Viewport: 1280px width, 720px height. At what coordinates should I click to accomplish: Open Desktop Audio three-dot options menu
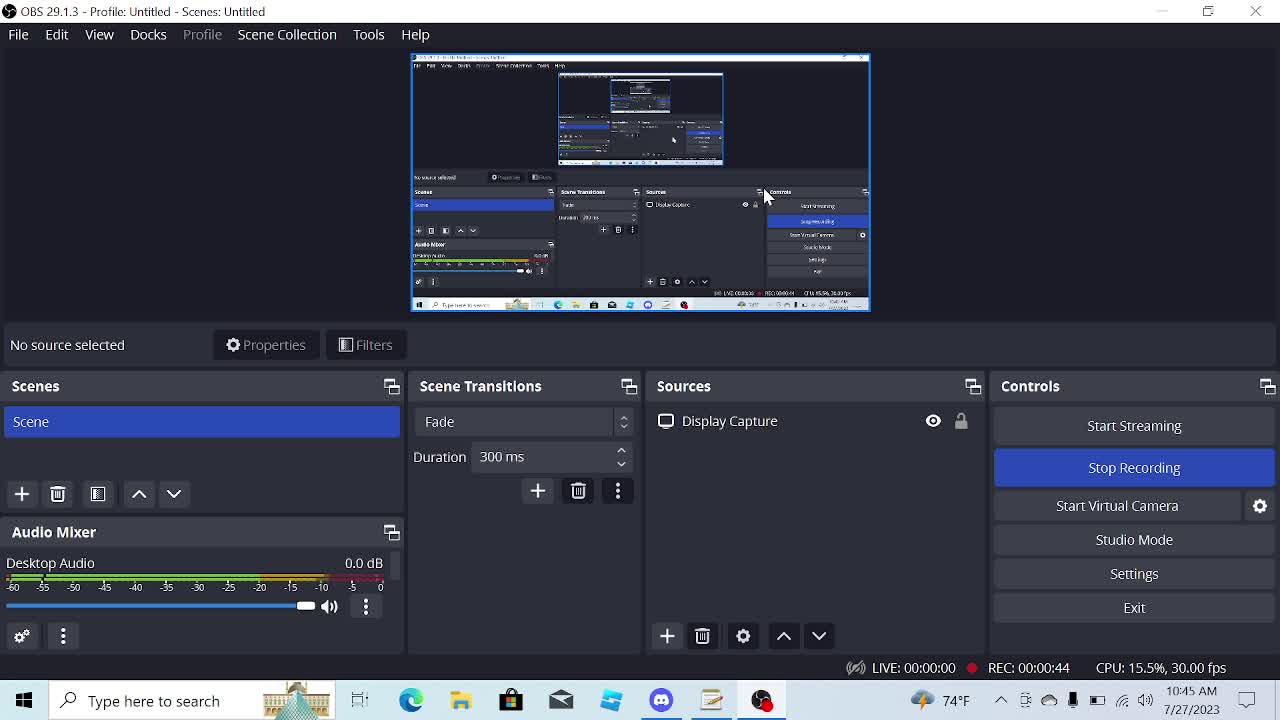coord(366,606)
